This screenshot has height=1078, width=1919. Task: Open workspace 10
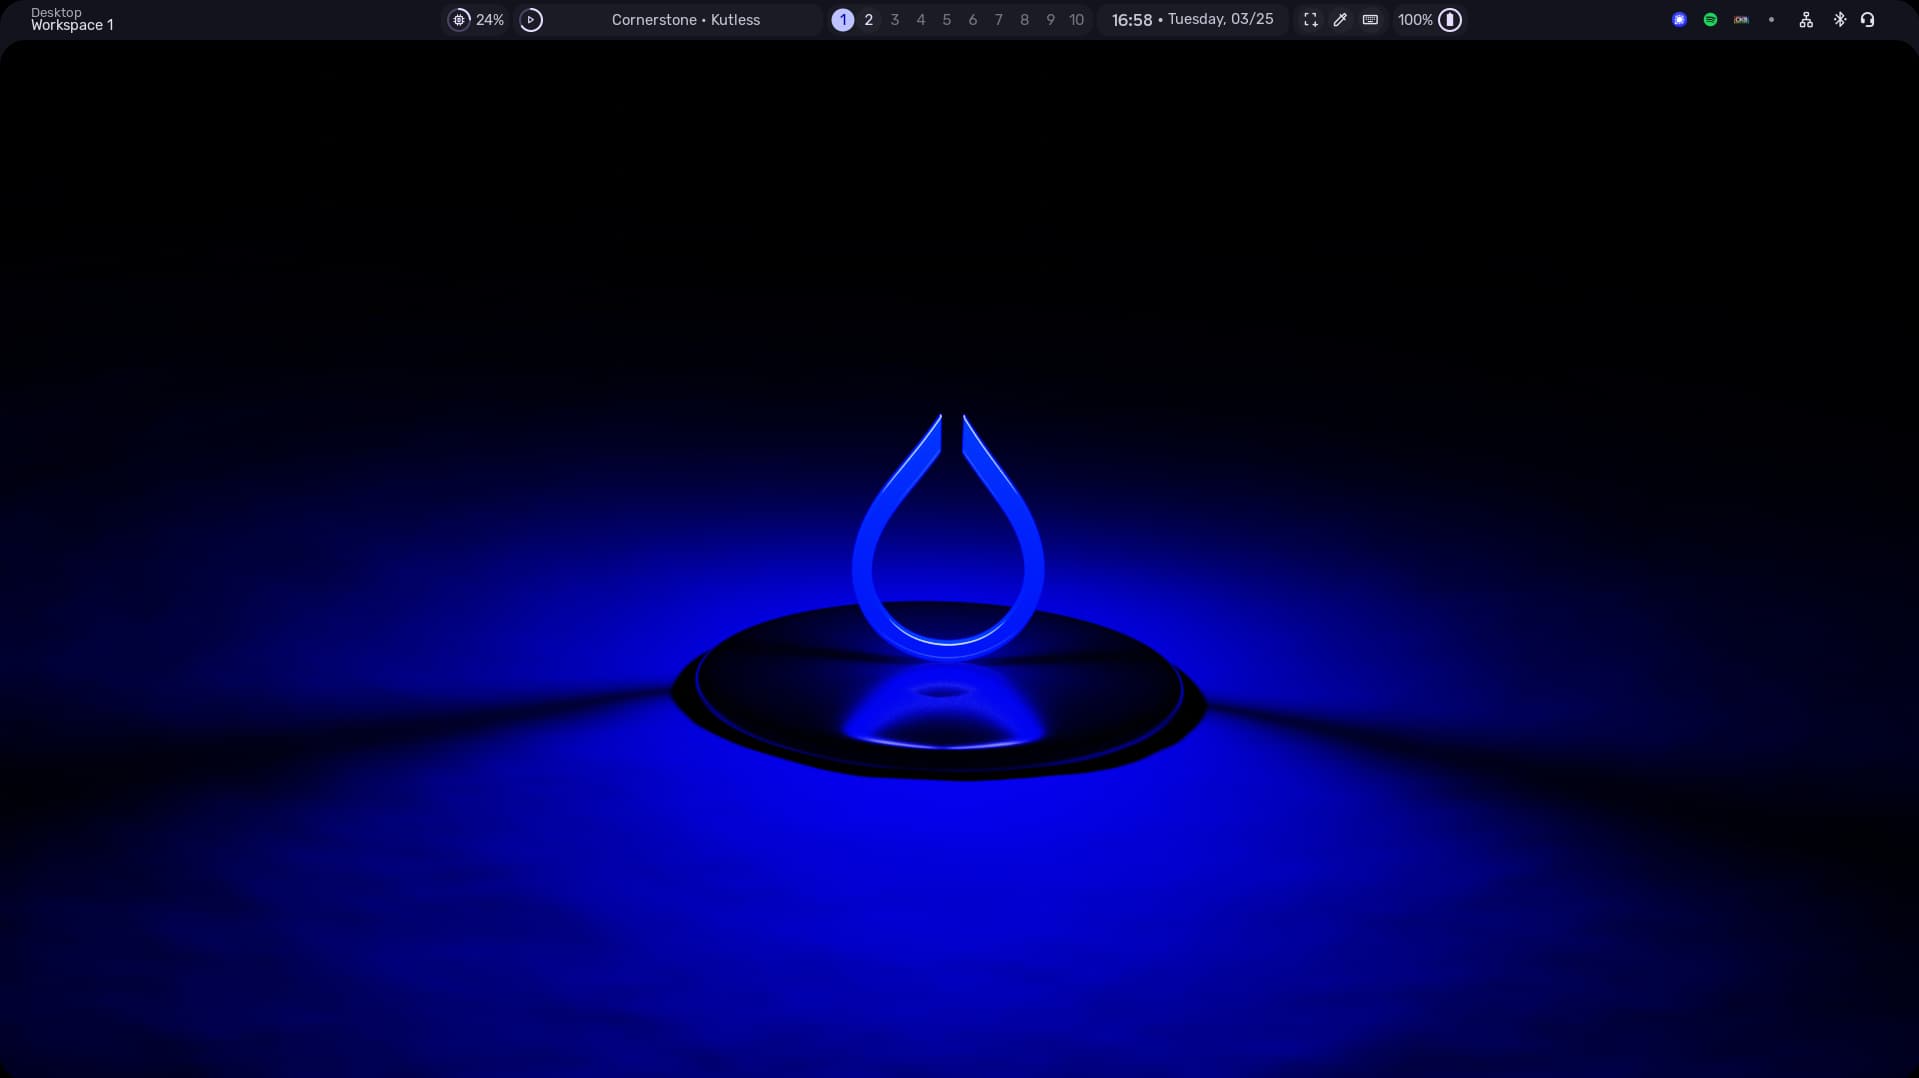coord(1076,19)
